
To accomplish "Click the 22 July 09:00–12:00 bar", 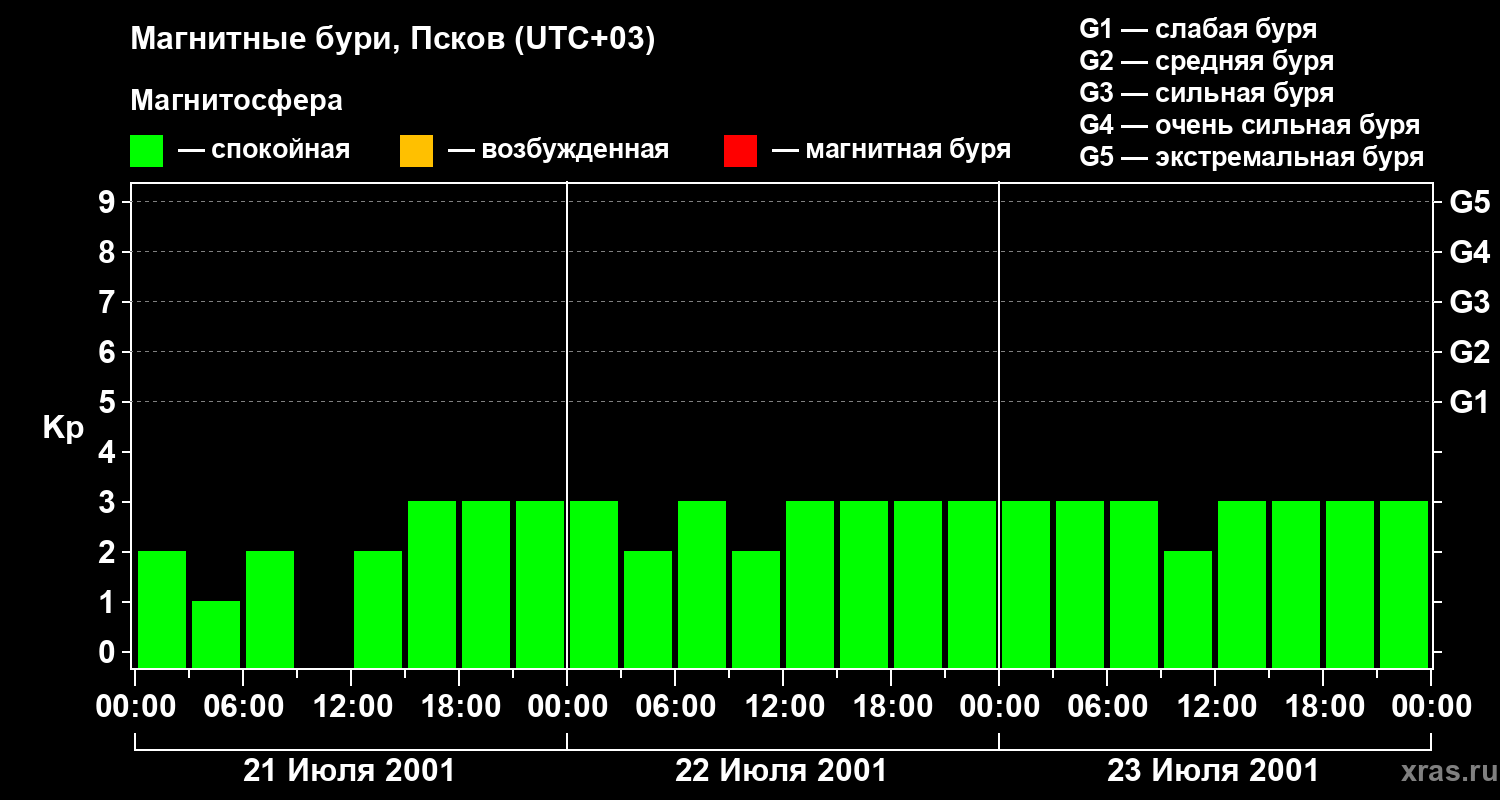I will pos(756,609).
